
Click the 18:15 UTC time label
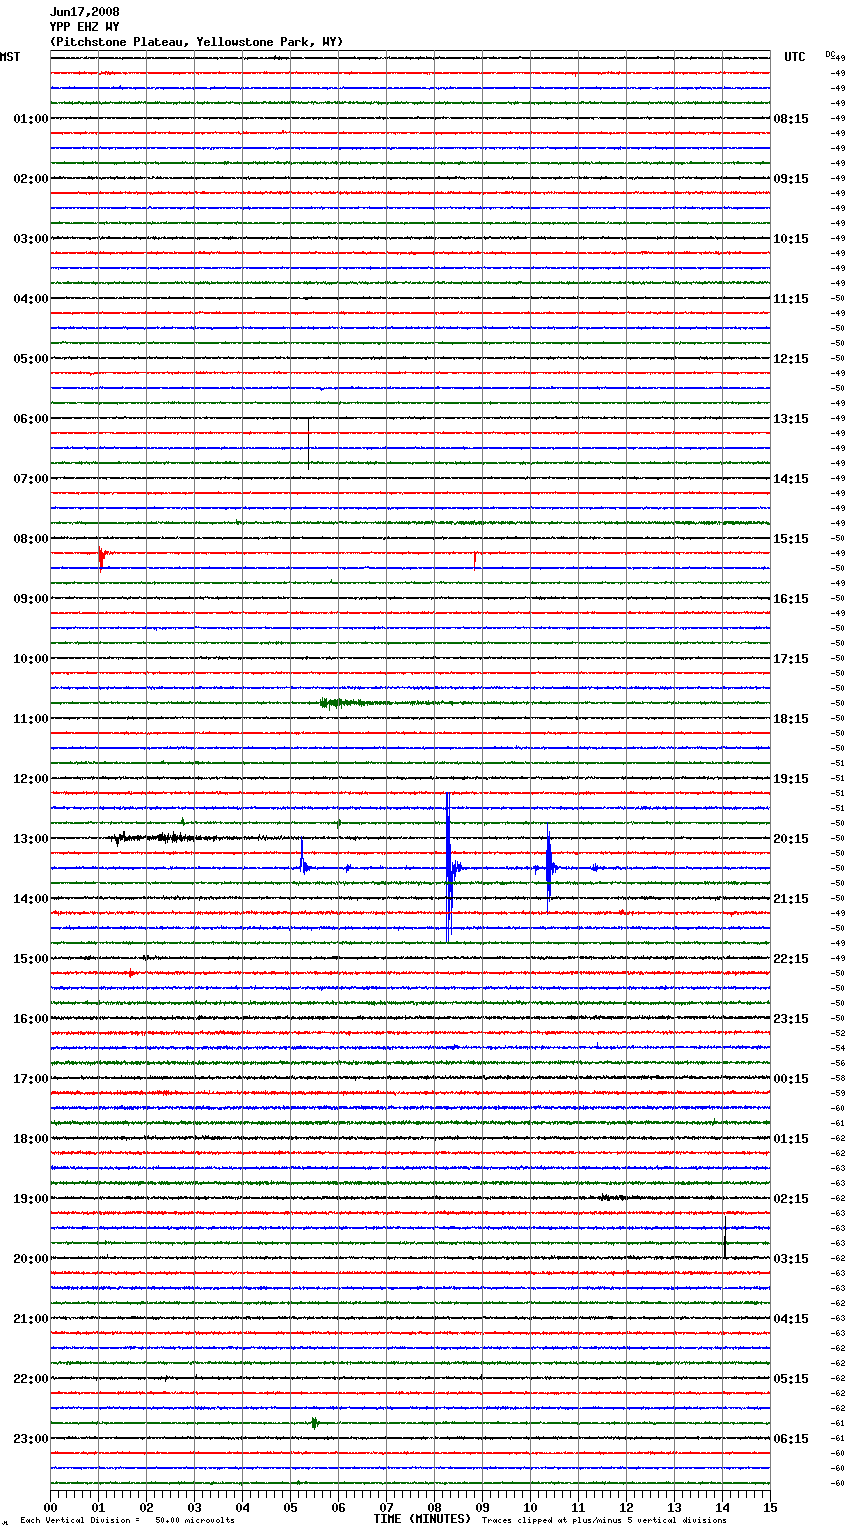point(791,719)
